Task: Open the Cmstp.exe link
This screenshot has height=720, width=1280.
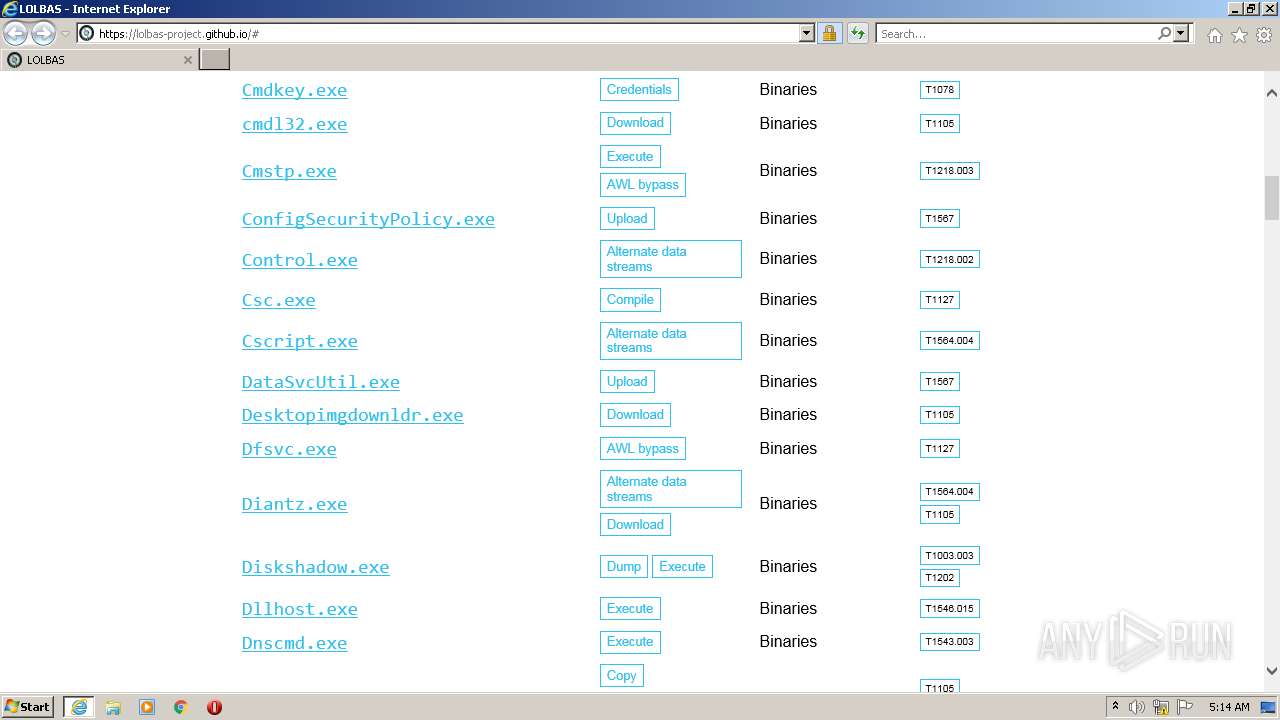Action: pos(289,171)
